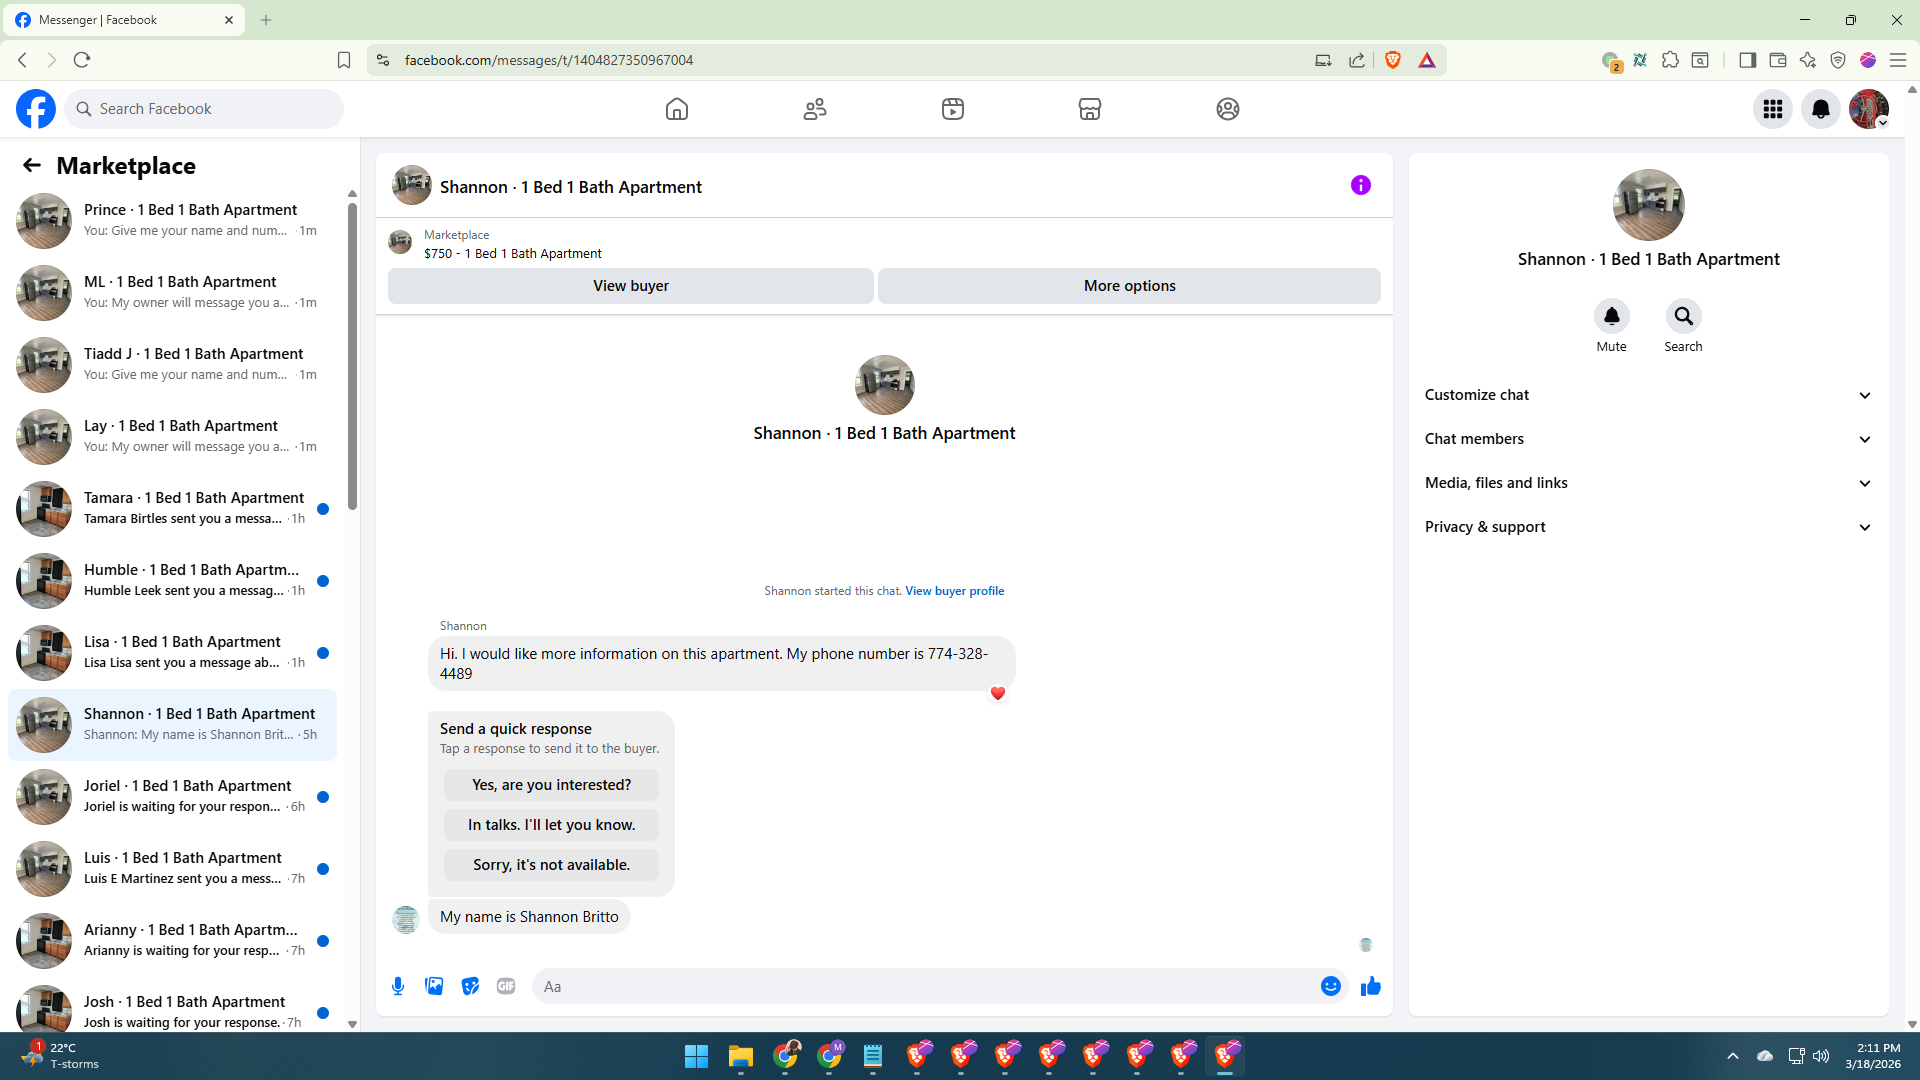This screenshot has height=1080, width=1920.
Task: Toggle the conversation information panel icon
Action: (x=1360, y=185)
